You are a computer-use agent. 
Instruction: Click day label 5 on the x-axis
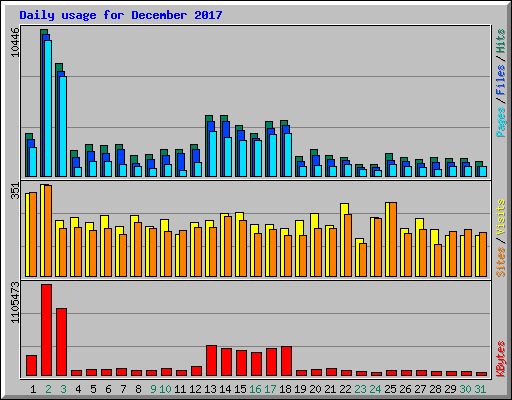coord(93,389)
